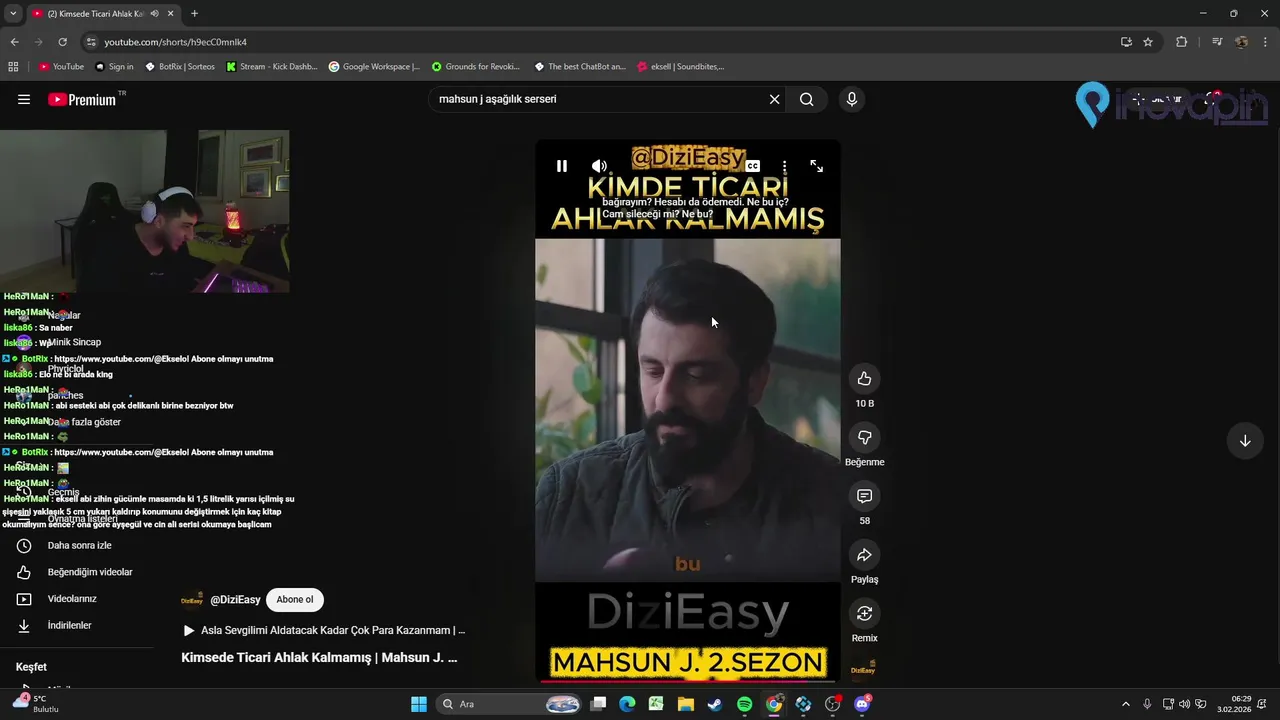Toggle closed captions on the short
The height and width of the screenshot is (720, 1280).
(x=753, y=166)
